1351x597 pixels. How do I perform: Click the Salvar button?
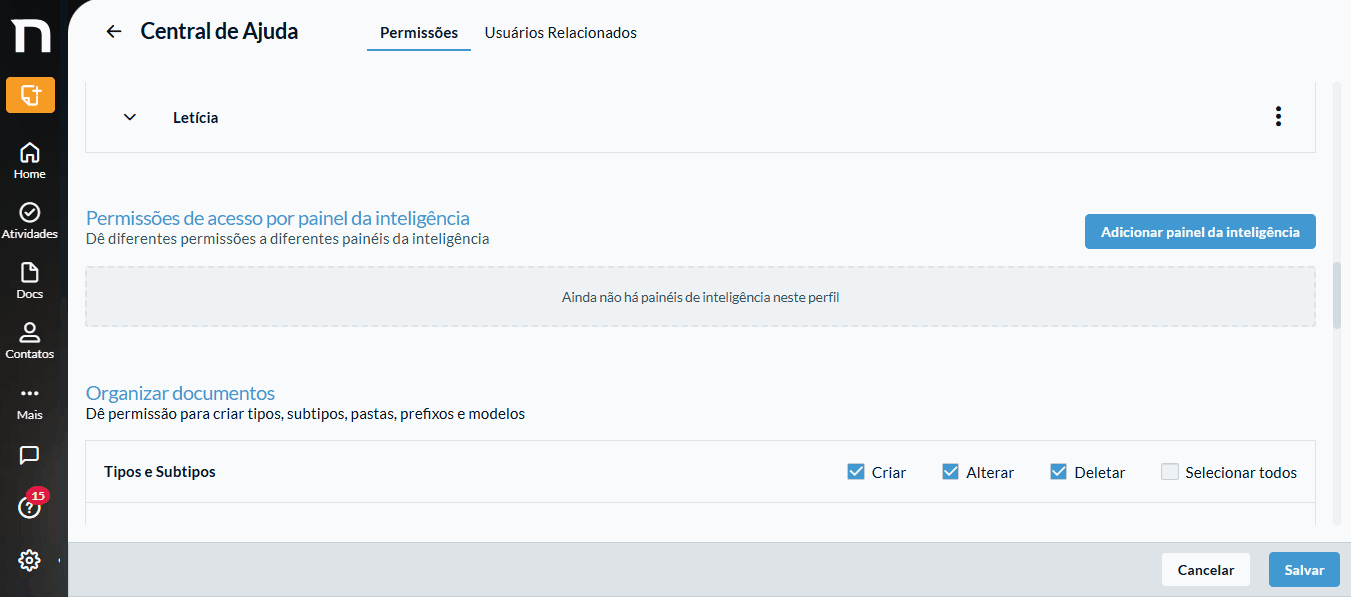[x=1305, y=570]
